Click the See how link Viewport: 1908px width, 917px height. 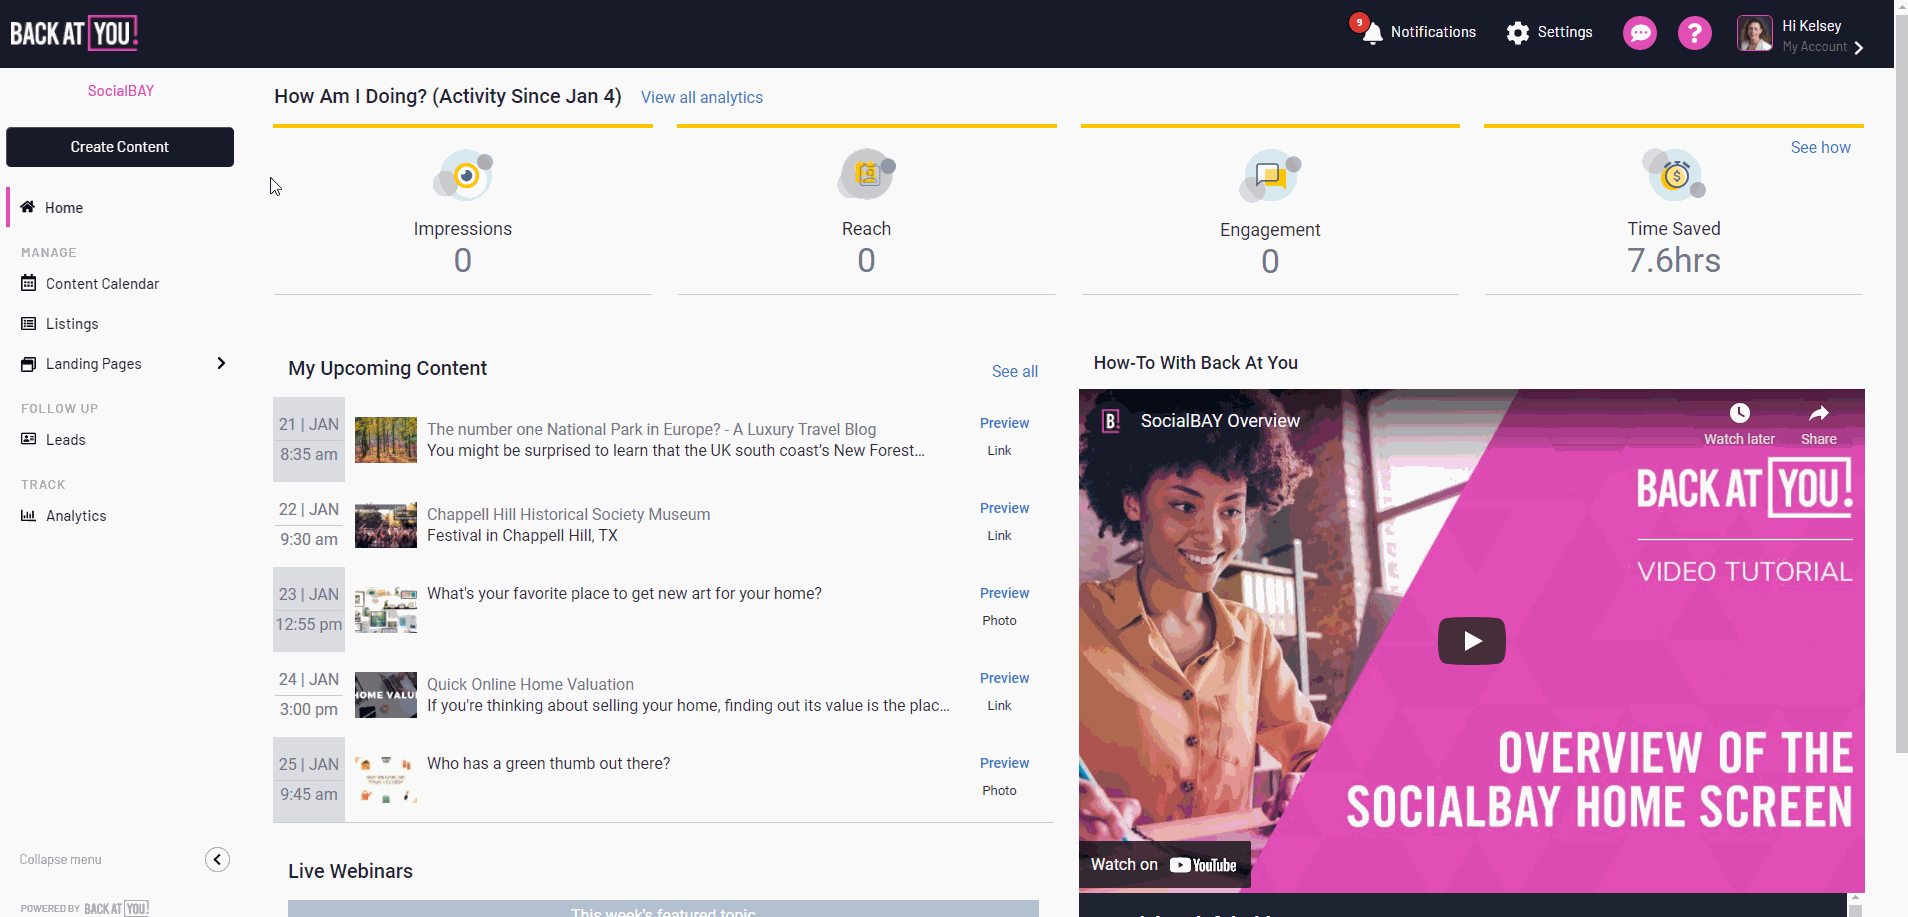(x=1820, y=147)
